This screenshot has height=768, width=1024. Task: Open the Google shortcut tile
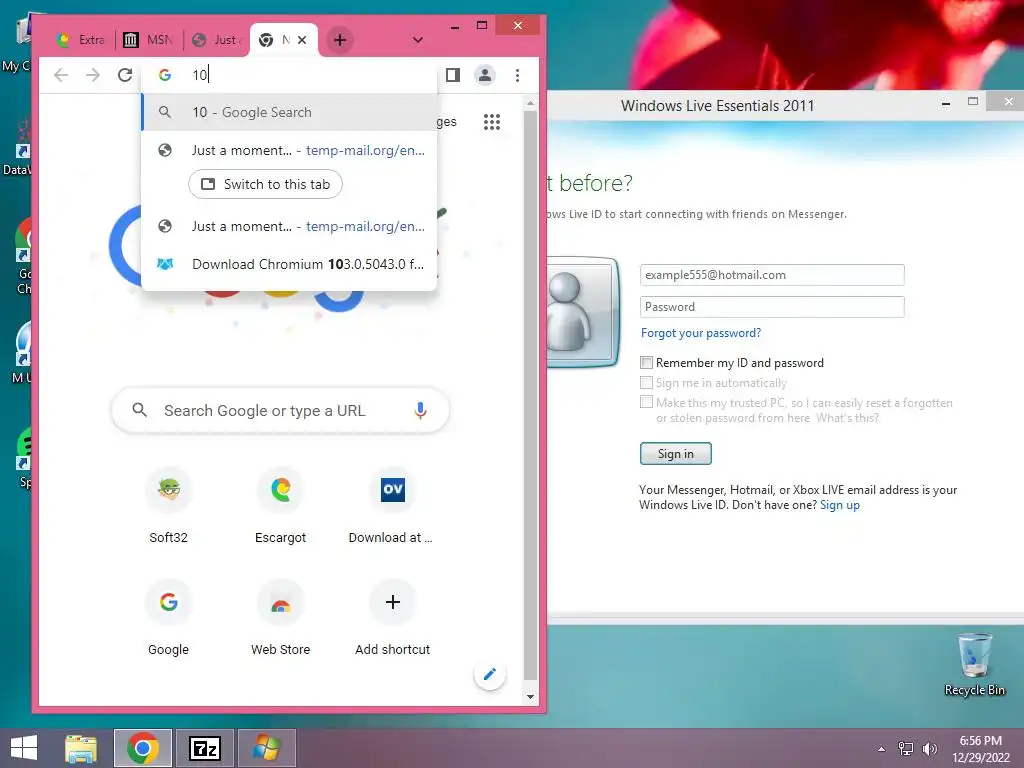pos(168,618)
